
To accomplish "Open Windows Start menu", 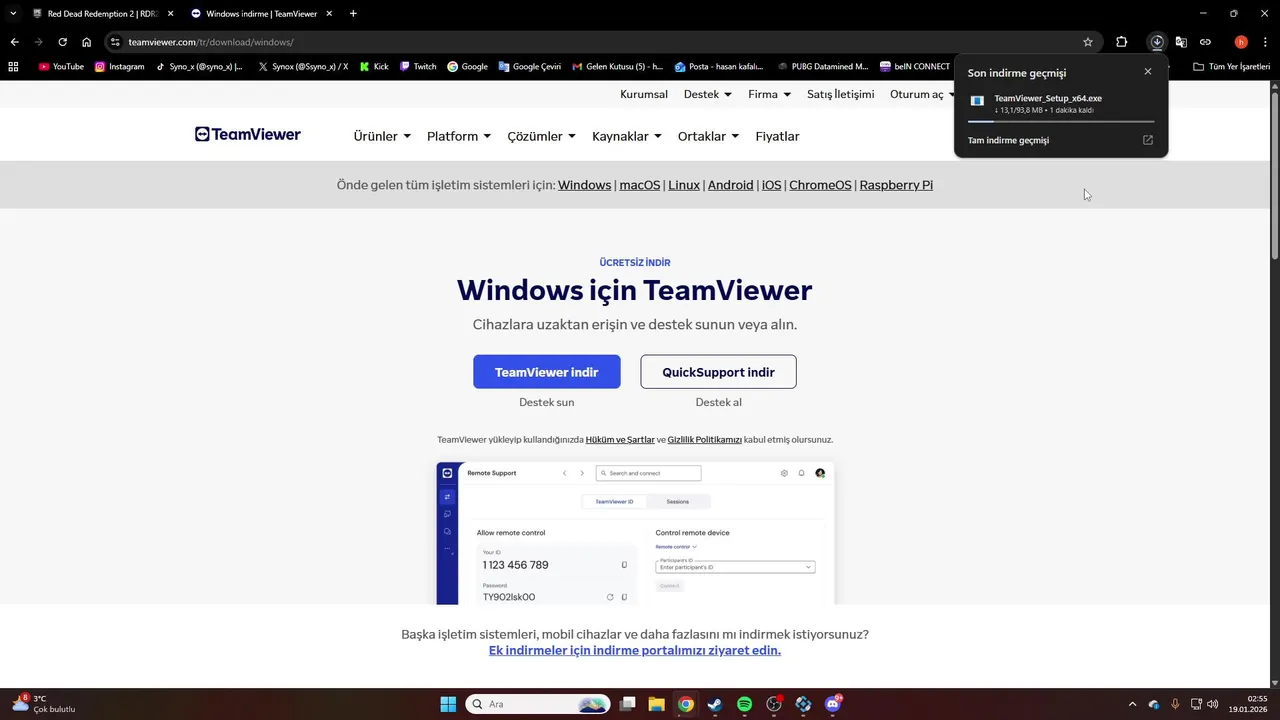I will tap(448, 704).
